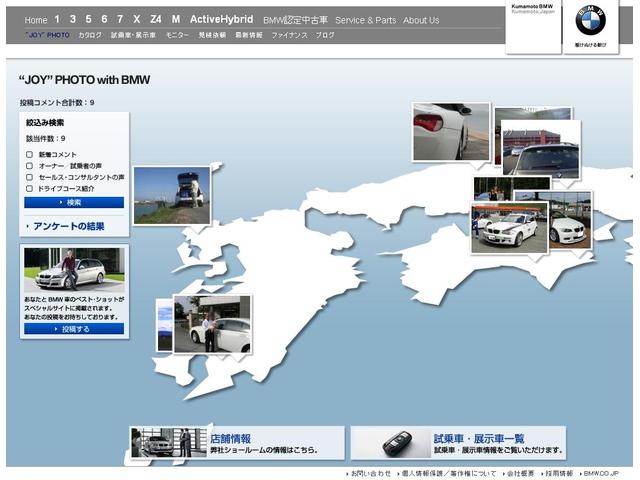The height and width of the screenshot is (480, 640).
Task: Go to the ファイナンス submenu link
Action: click(x=289, y=35)
